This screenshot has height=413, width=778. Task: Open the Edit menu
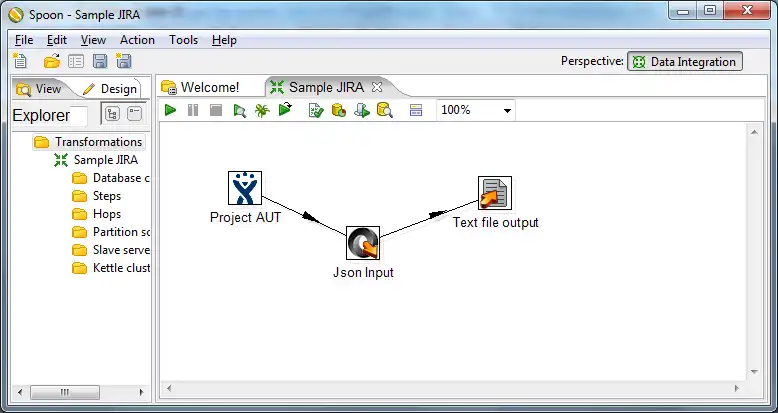click(57, 40)
